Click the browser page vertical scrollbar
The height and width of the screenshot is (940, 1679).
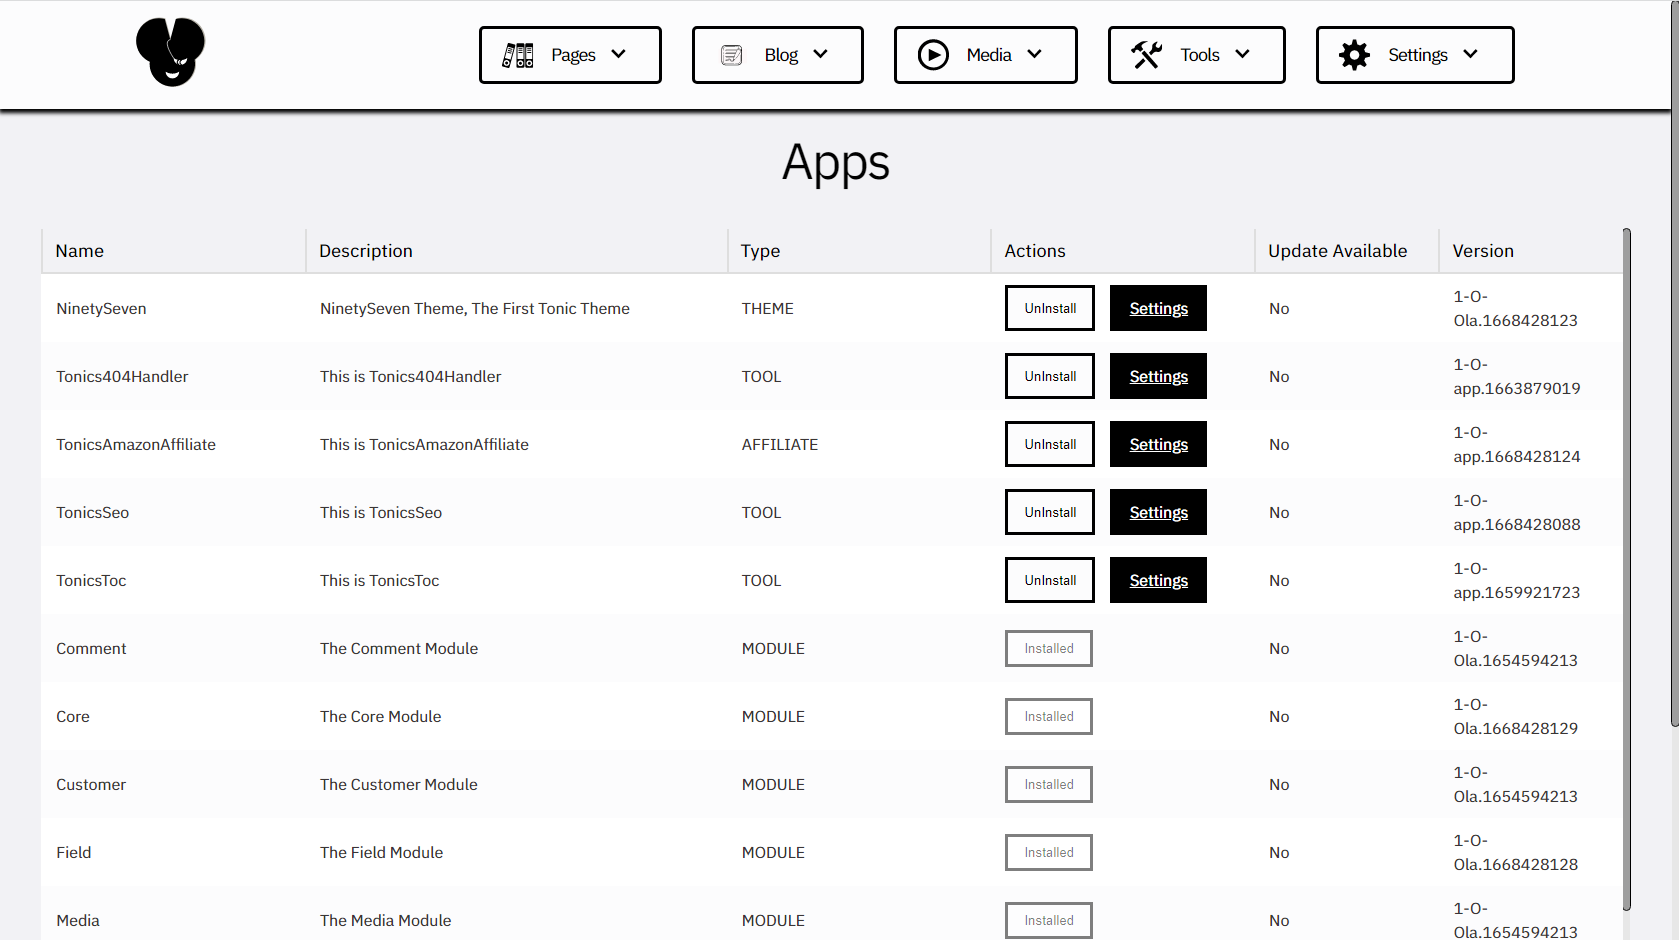(1675, 365)
